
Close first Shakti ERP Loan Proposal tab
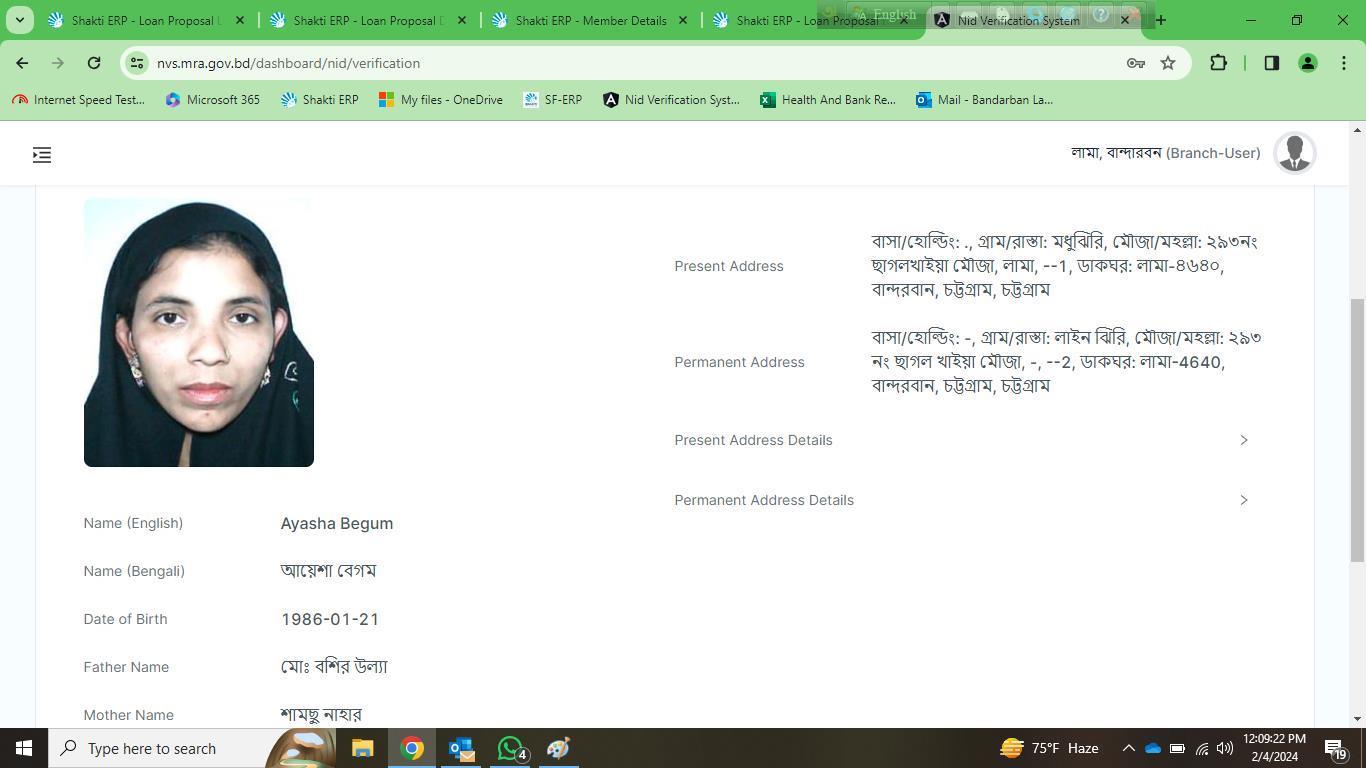click(239, 20)
